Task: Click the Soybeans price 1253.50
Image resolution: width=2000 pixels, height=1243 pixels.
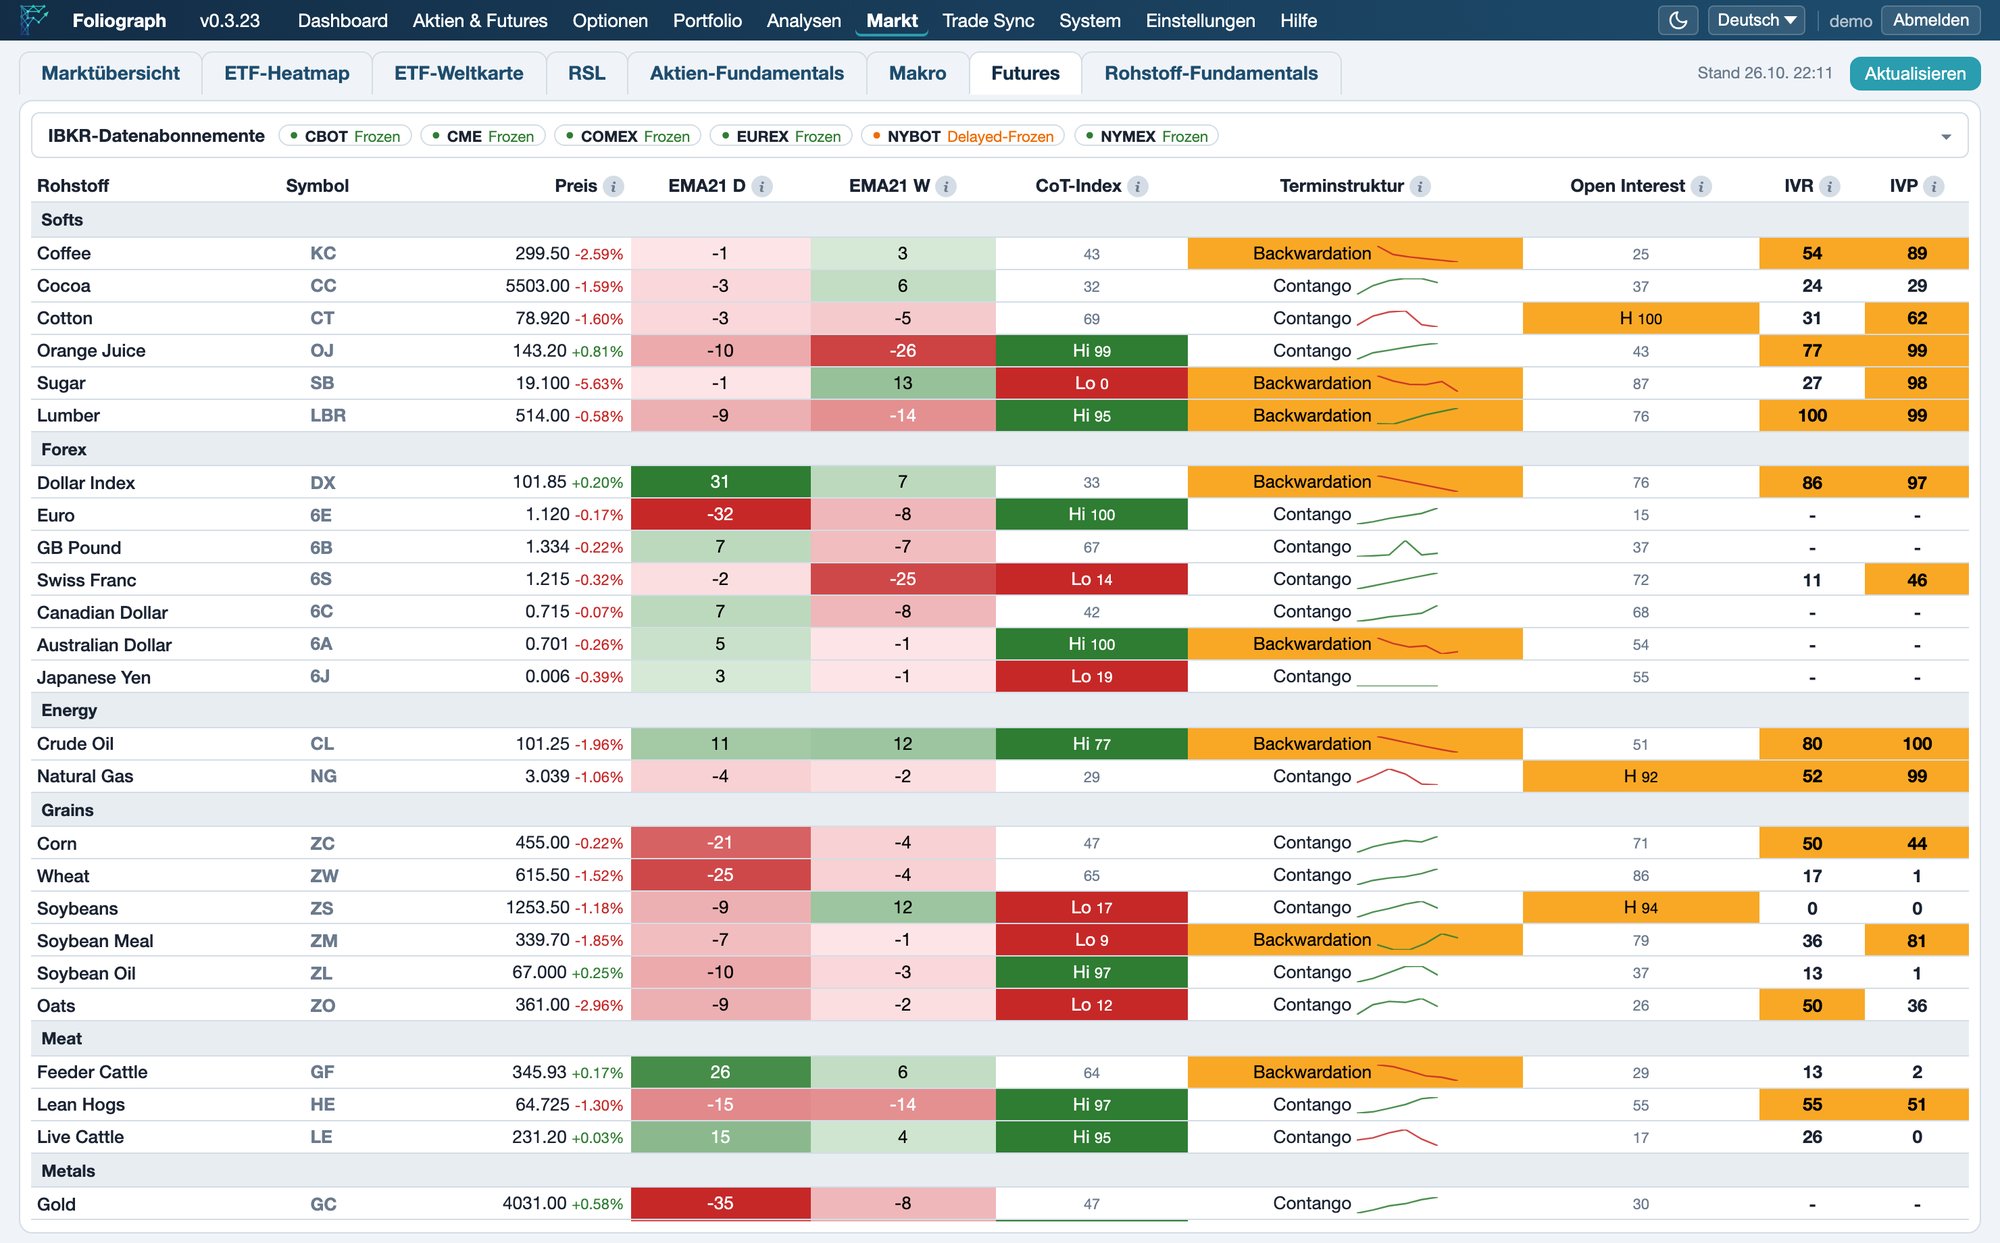Action: coord(537,908)
